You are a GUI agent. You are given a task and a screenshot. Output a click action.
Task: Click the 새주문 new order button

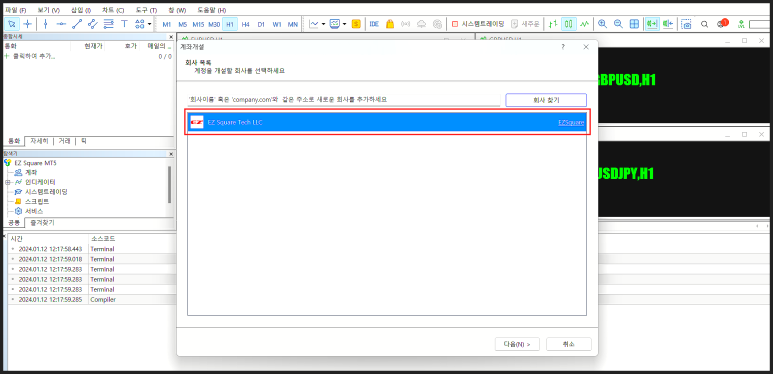coord(526,24)
